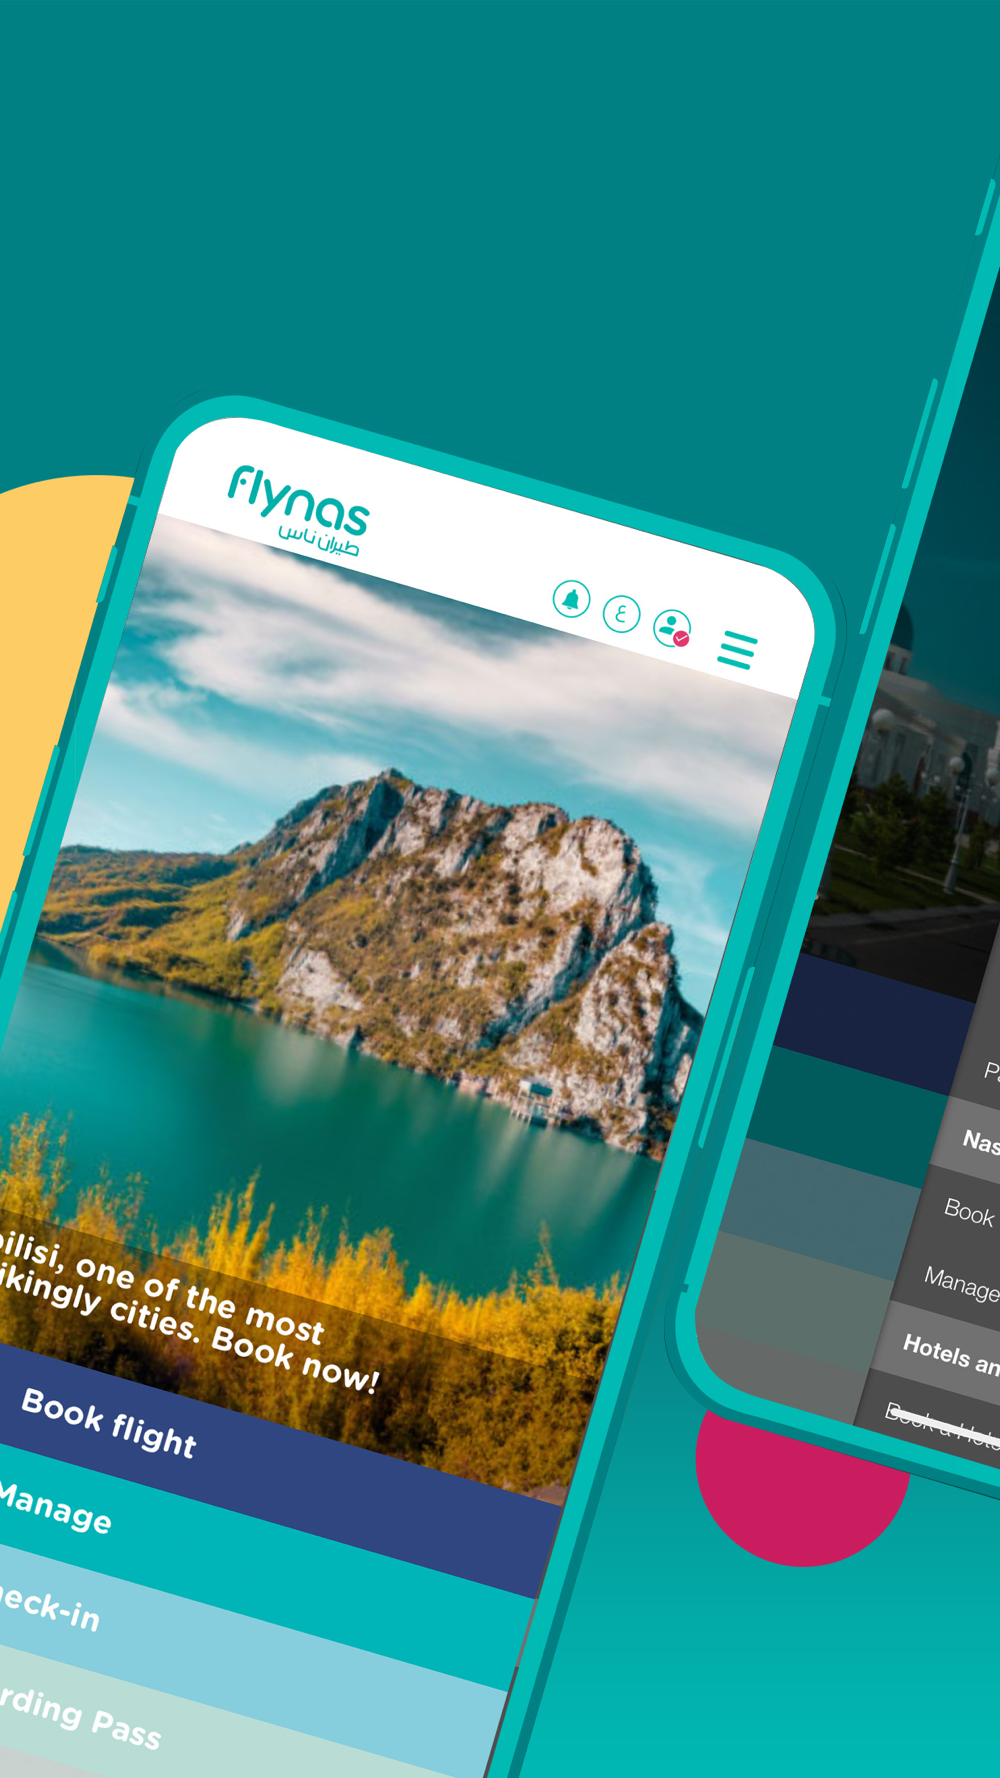Switch language with the Arabic letter icon
Image resolution: width=1000 pixels, height=1778 pixels.
pyautogui.click(x=621, y=613)
